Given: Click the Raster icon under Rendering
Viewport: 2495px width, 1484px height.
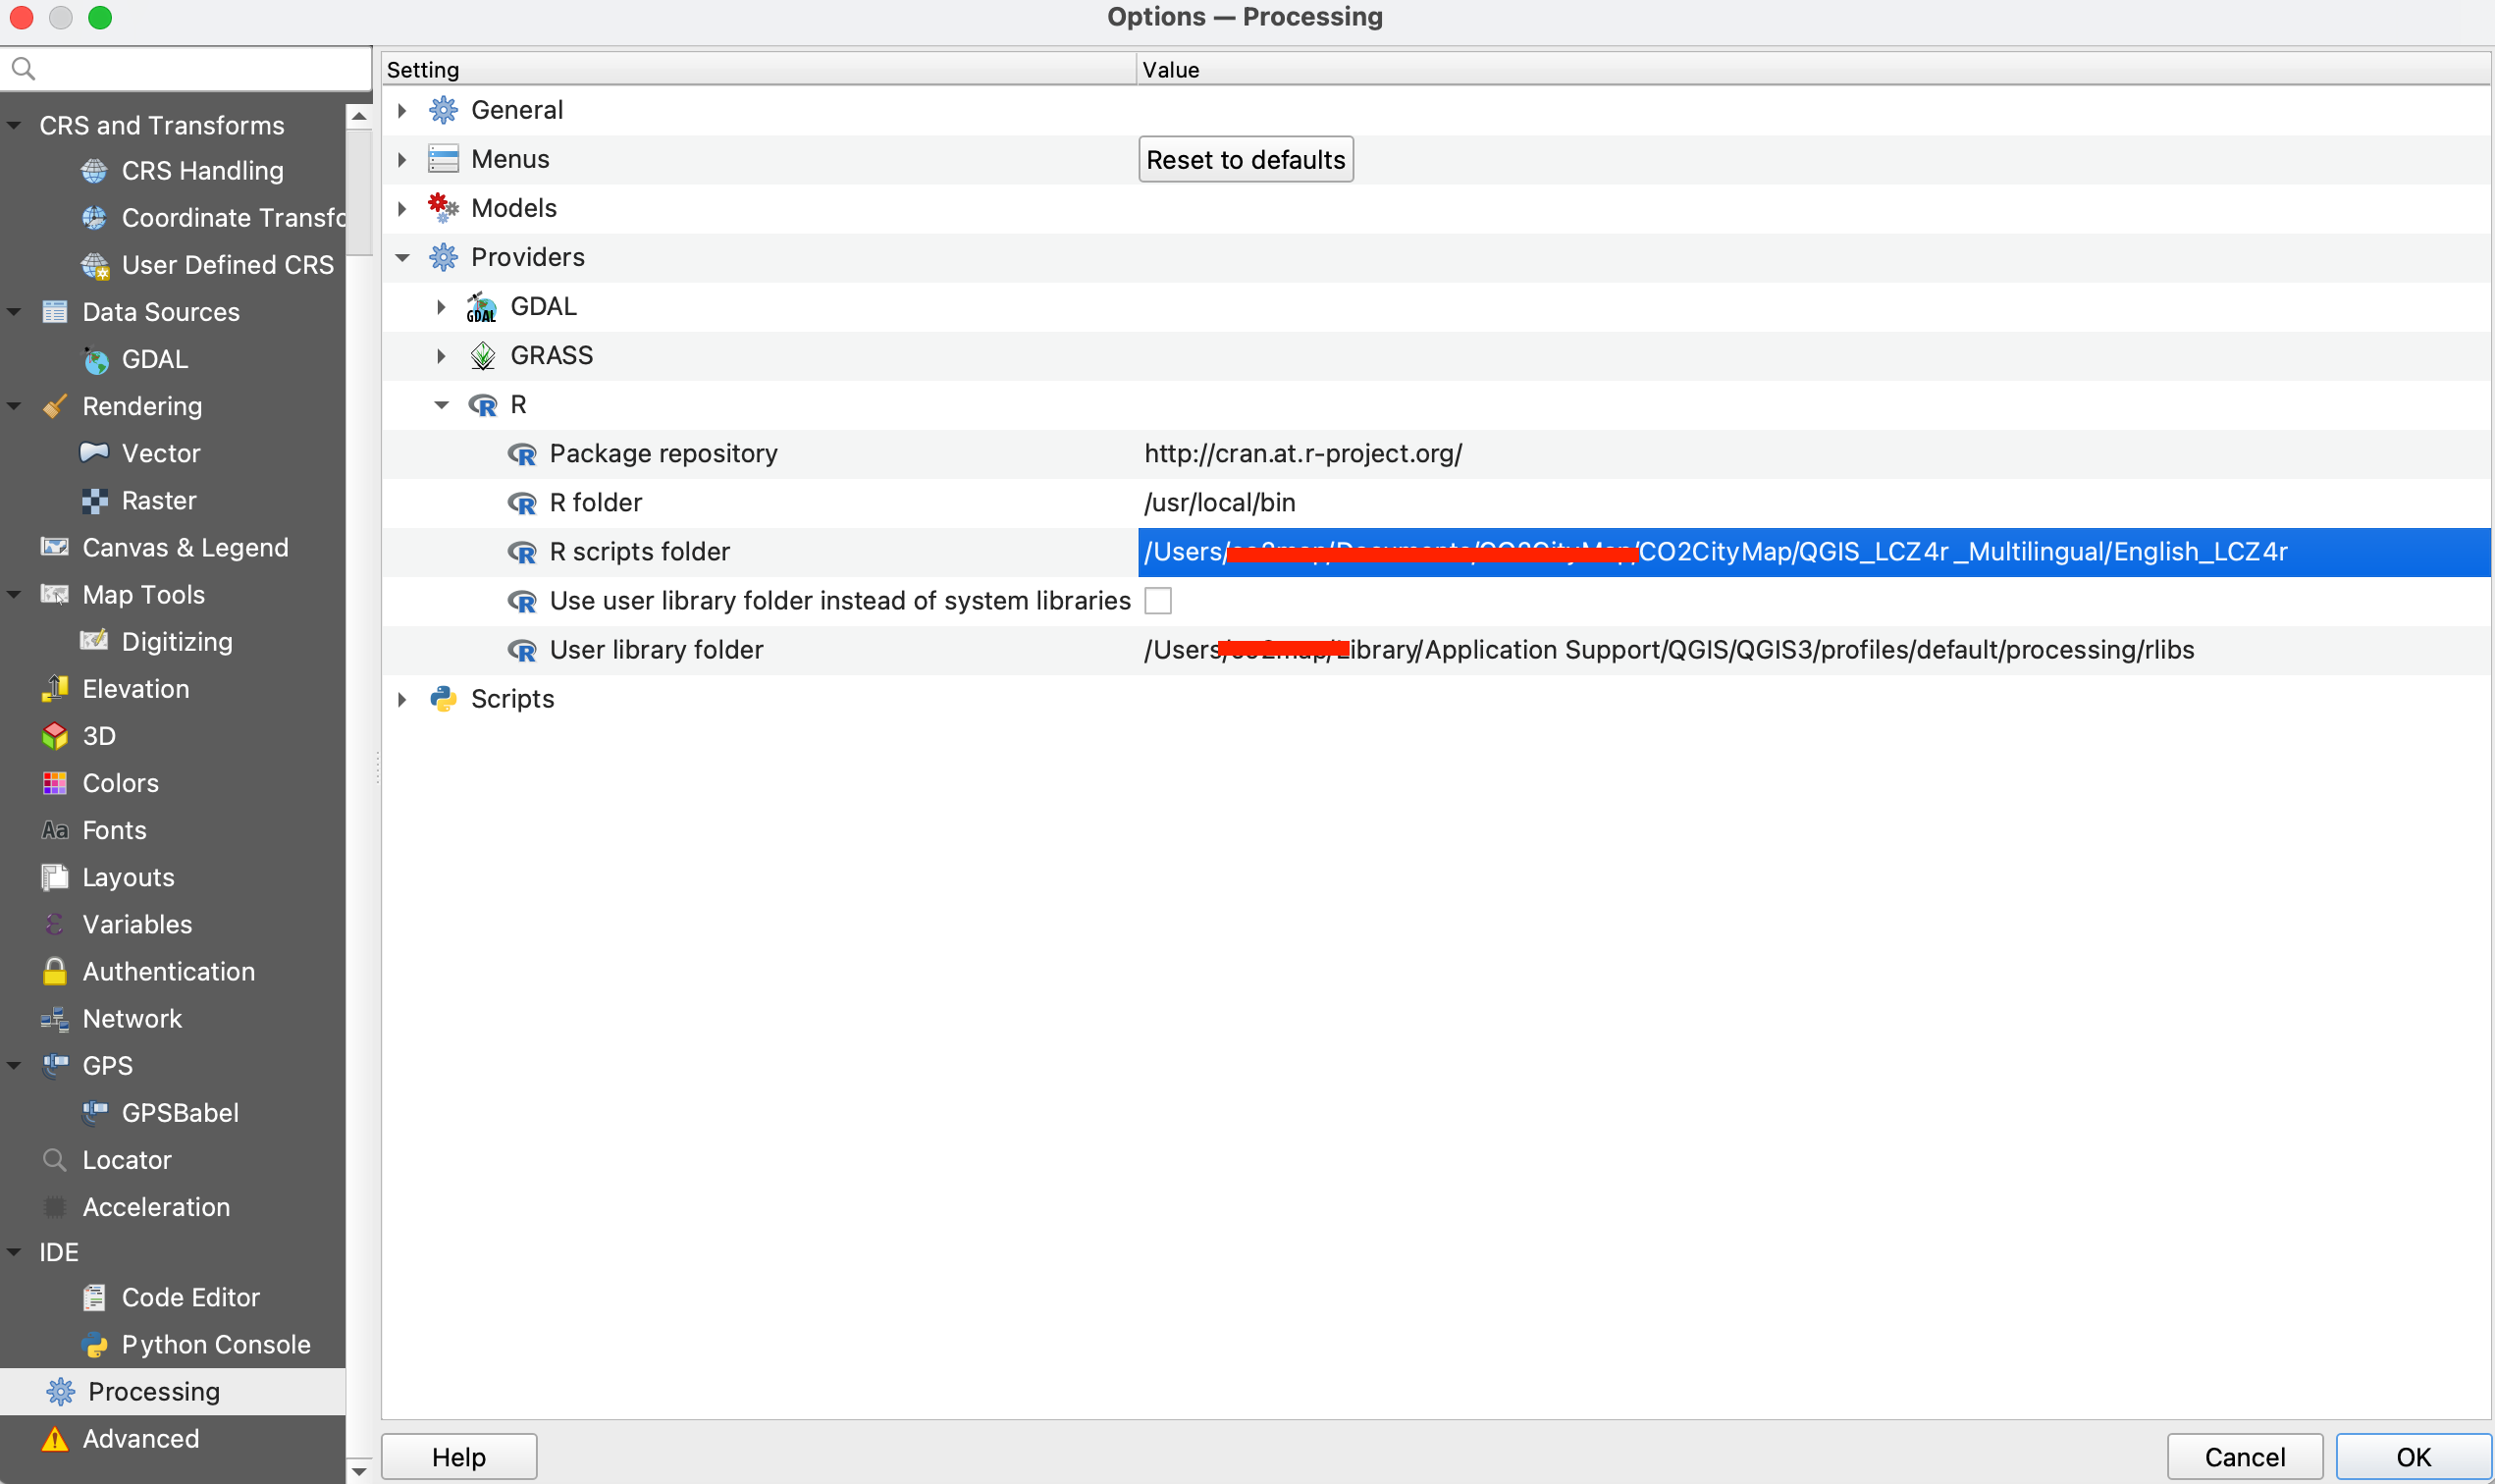Looking at the screenshot, I should pos(95,500).
